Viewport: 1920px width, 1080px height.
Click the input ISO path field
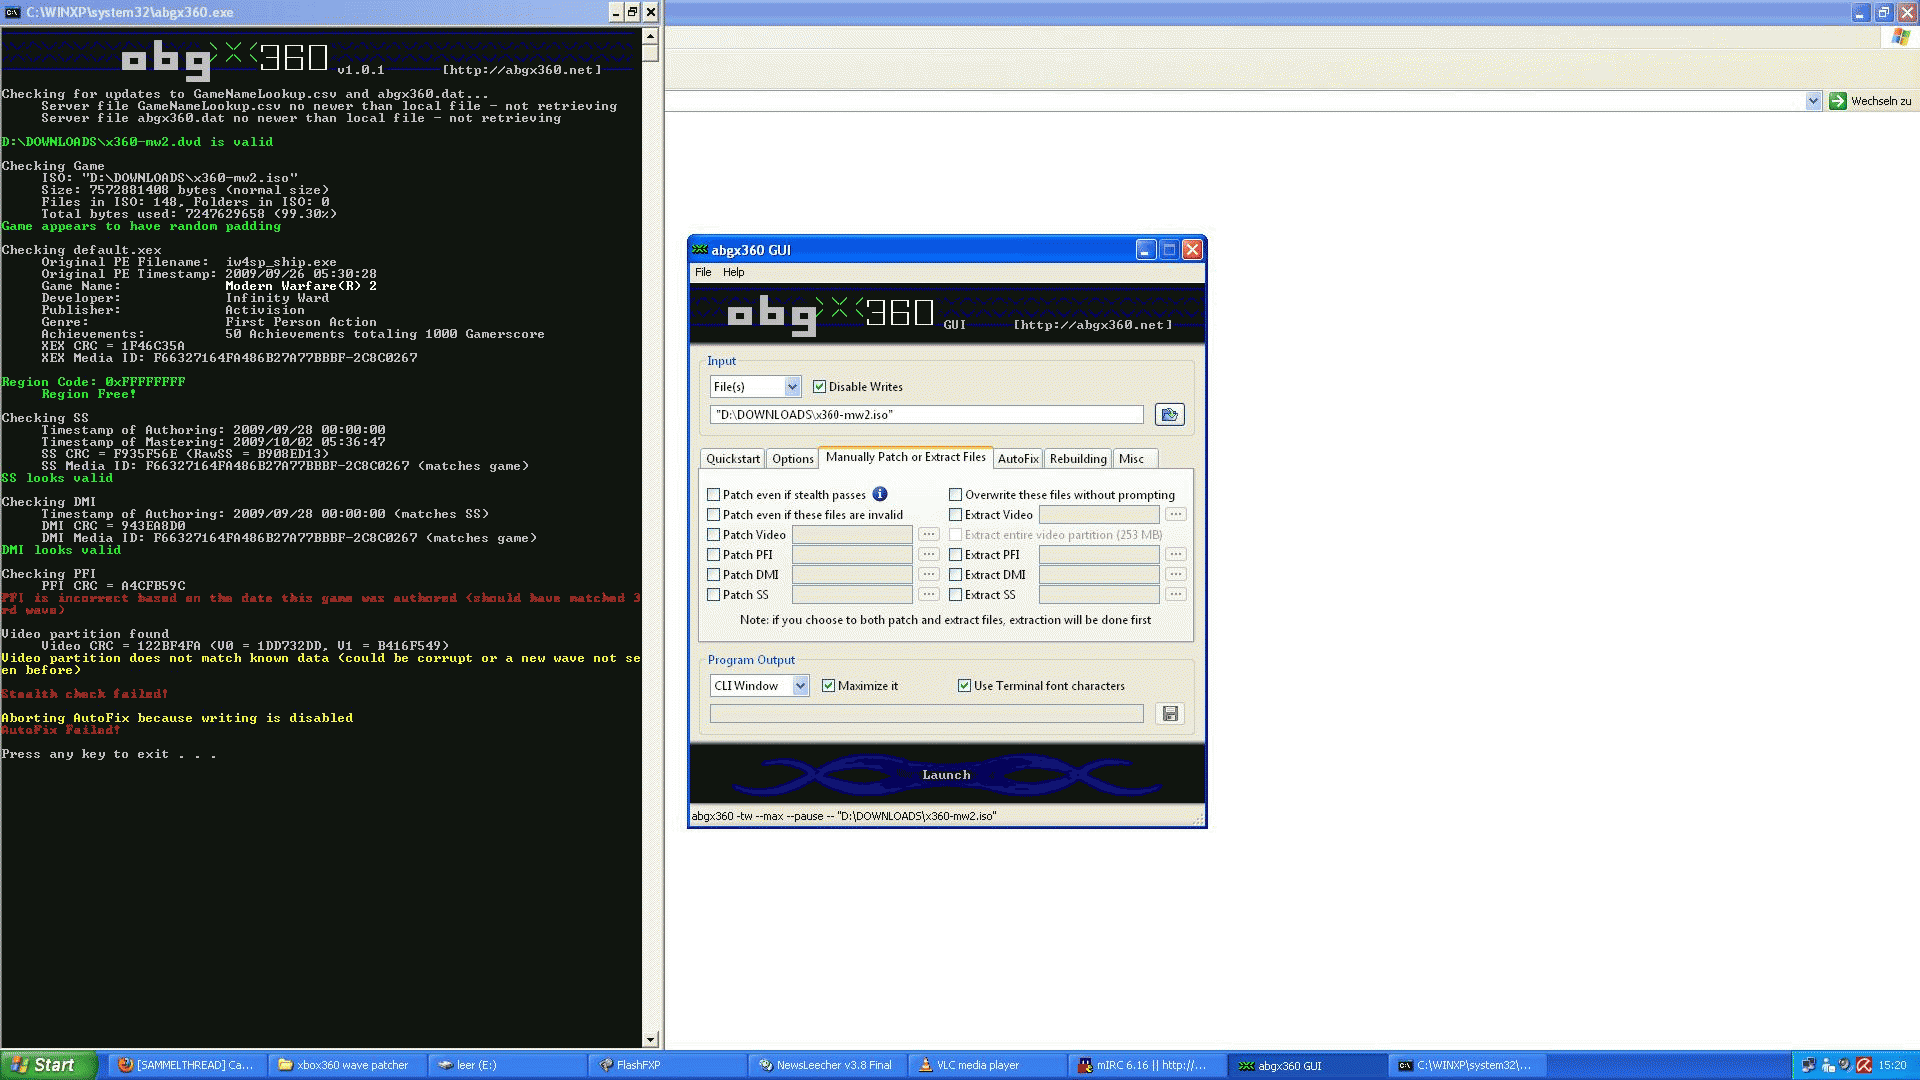(926, 414)
